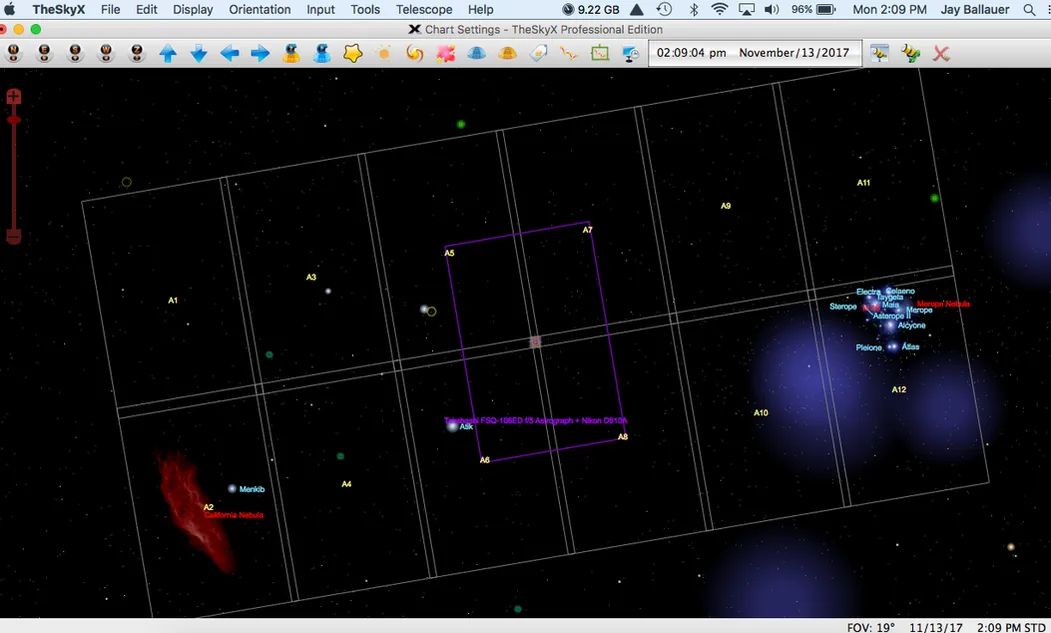Click the red target marker at chart center
The width and height of the screenshot is (1051, 633).
535,341
